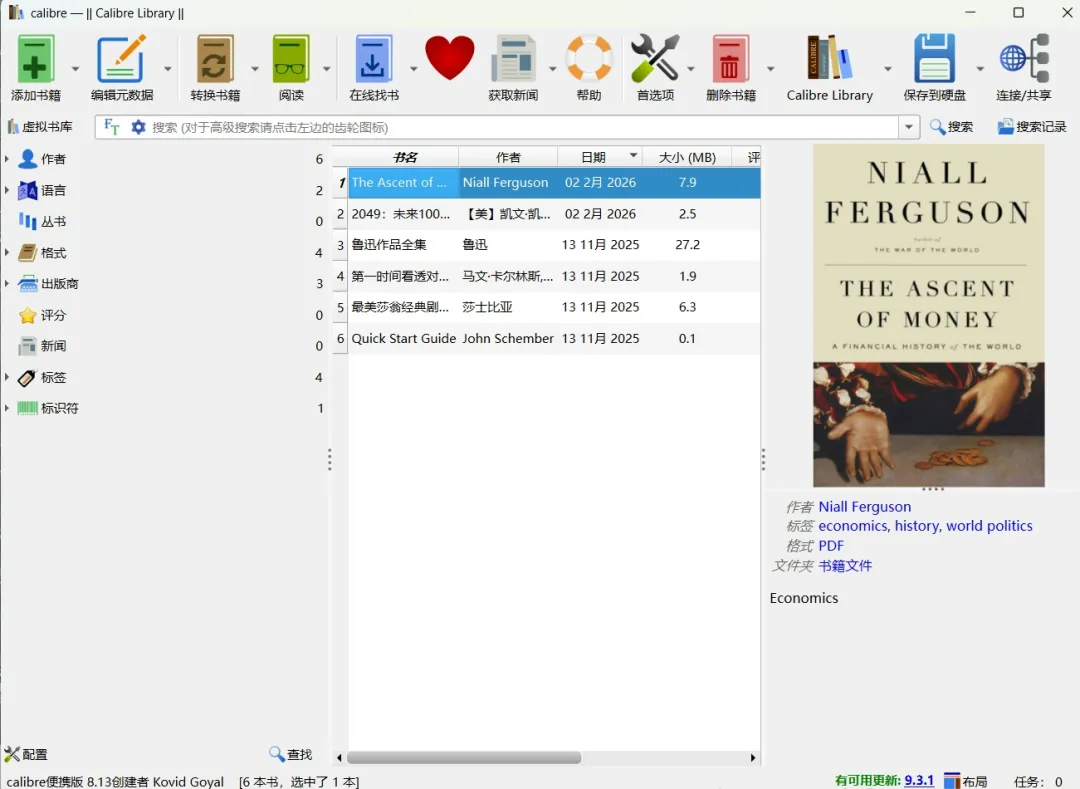Click the 'world politics' tag link
This screenshot has width=1080, height=789.
point(989,526)
